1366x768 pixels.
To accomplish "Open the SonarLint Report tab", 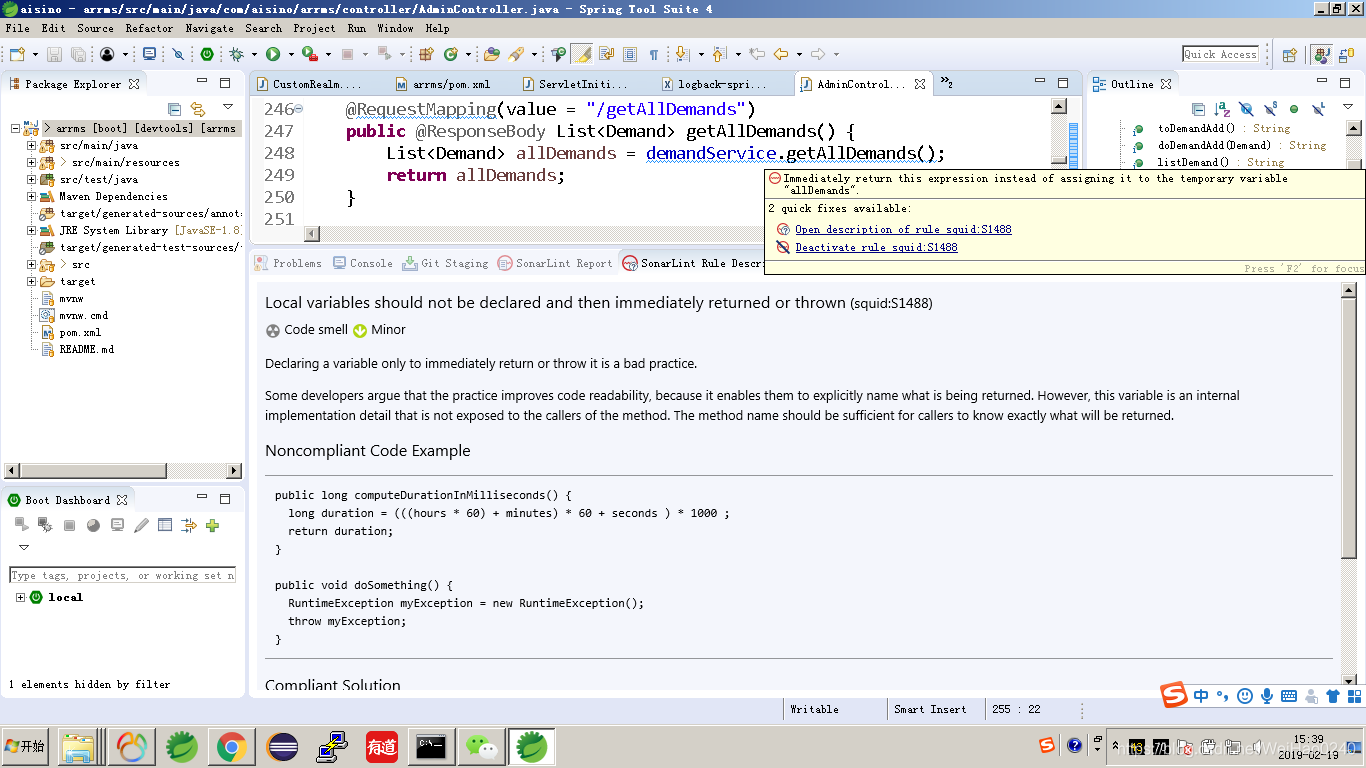I will click(x=554, y=263).
